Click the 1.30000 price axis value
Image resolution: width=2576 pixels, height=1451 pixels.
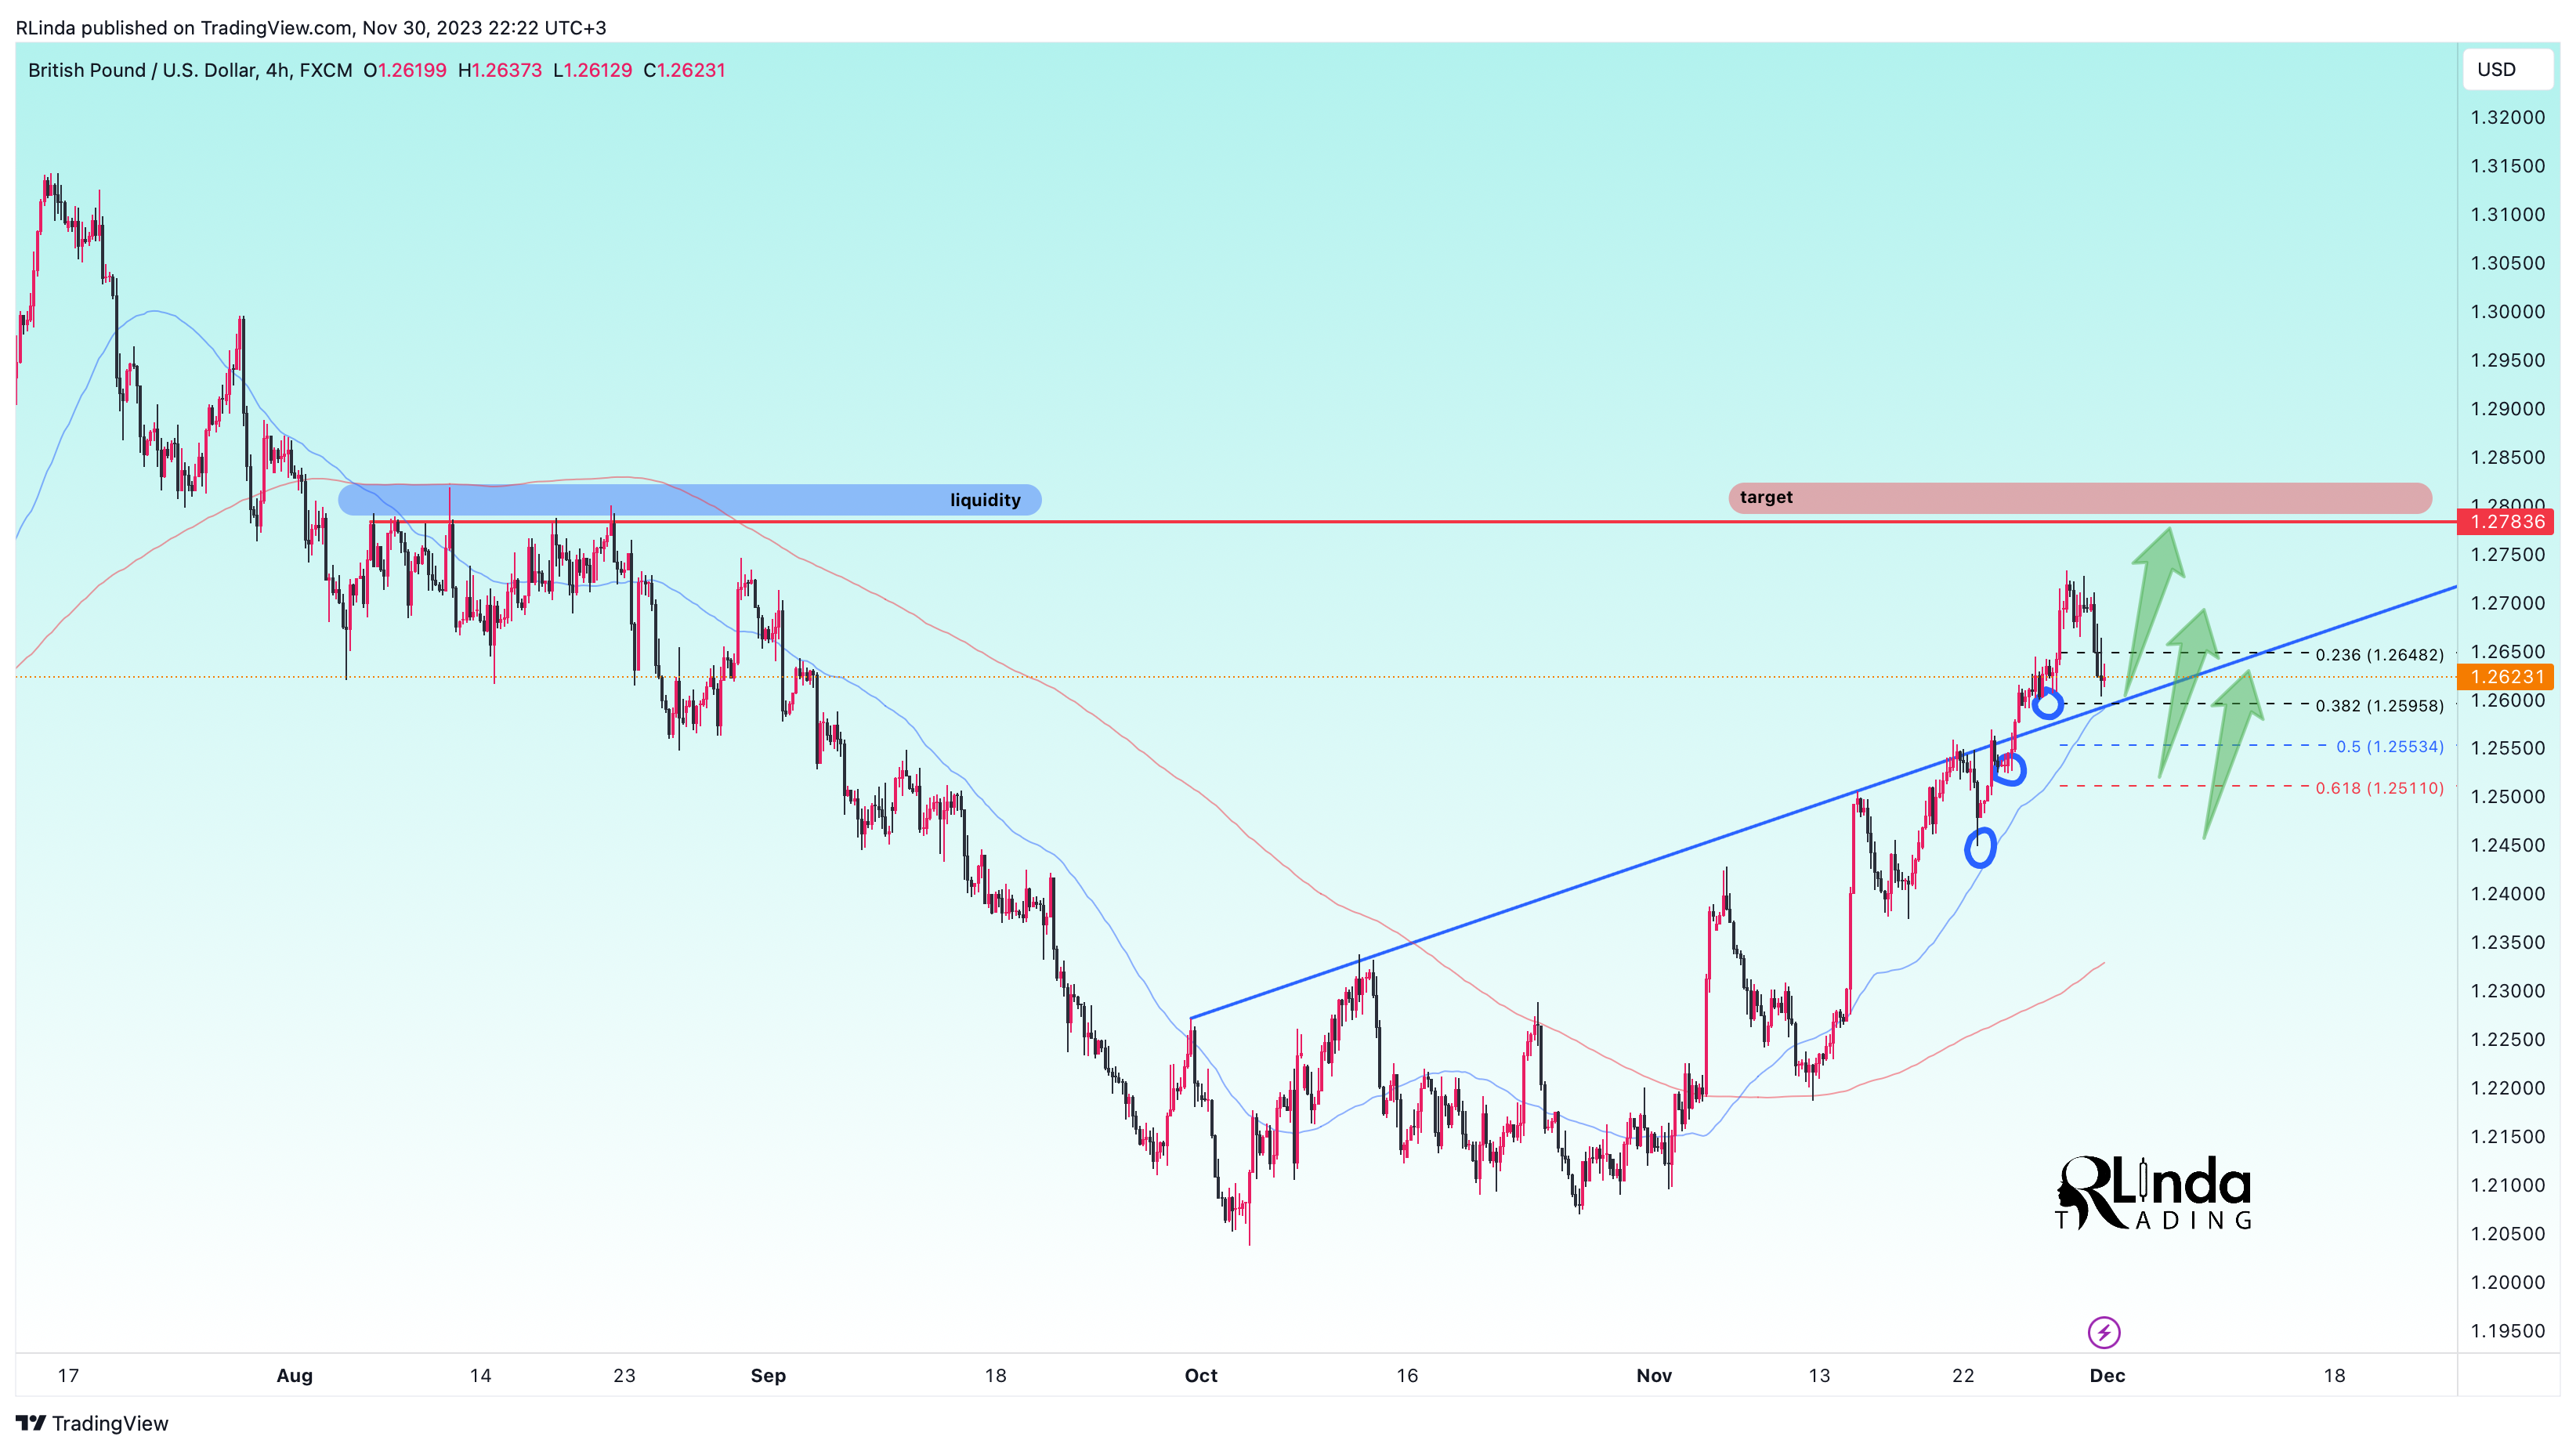[2507, 312]
